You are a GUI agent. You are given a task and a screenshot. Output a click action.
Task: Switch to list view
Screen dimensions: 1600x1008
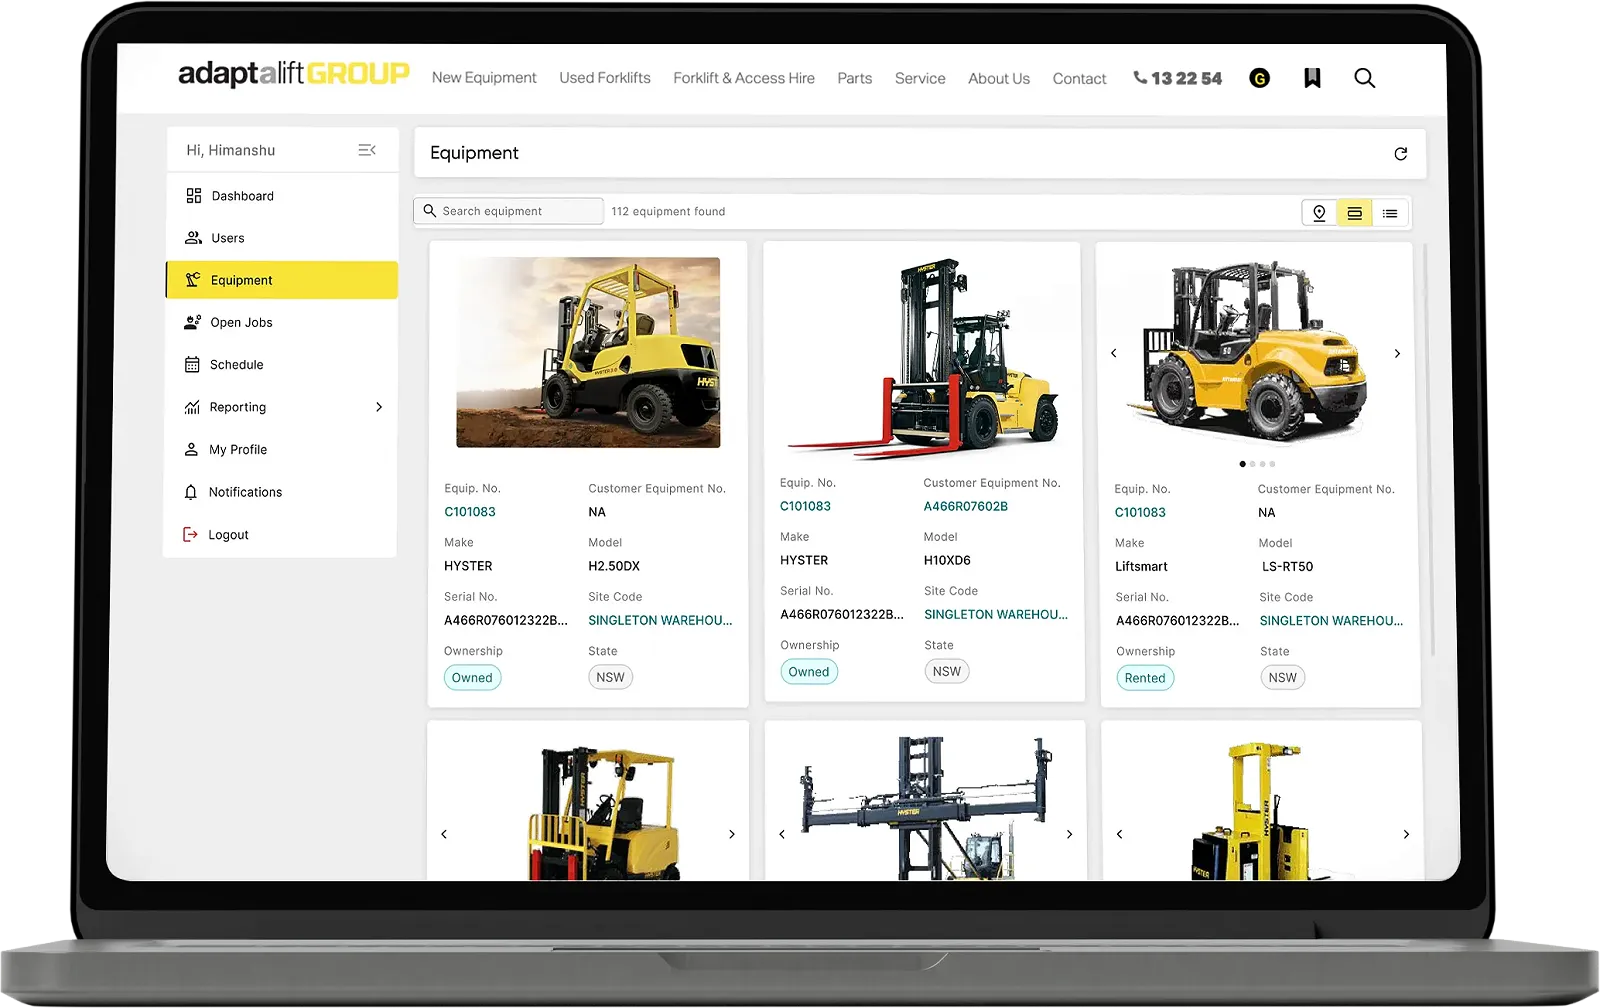click(x=1390, y=213)
